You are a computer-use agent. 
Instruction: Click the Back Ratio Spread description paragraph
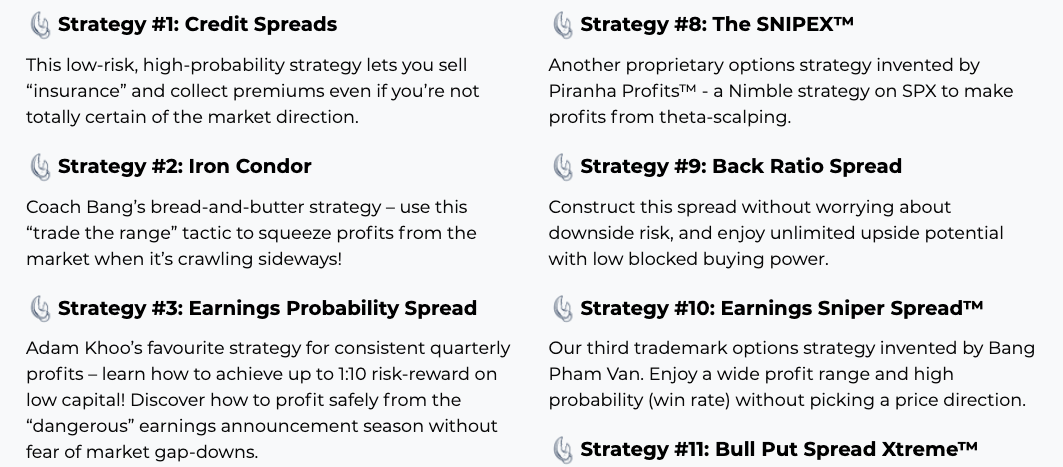pos(776,232)
